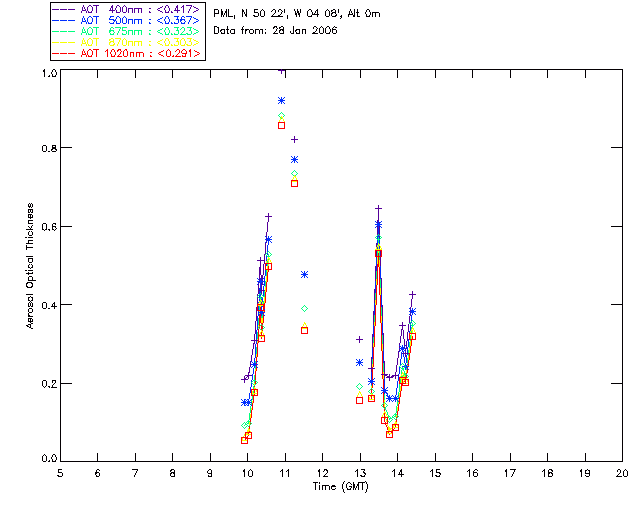Click the 10 x-axis tick label

click(247, 473)
